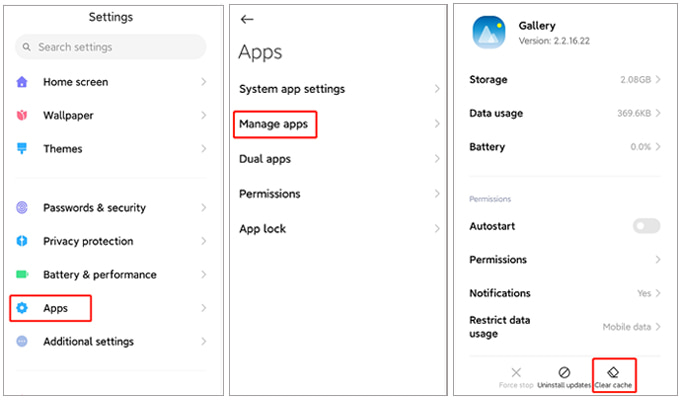Expand the Restrict data usage chevron
680x400 pixels.
click(x=658, y=327)
